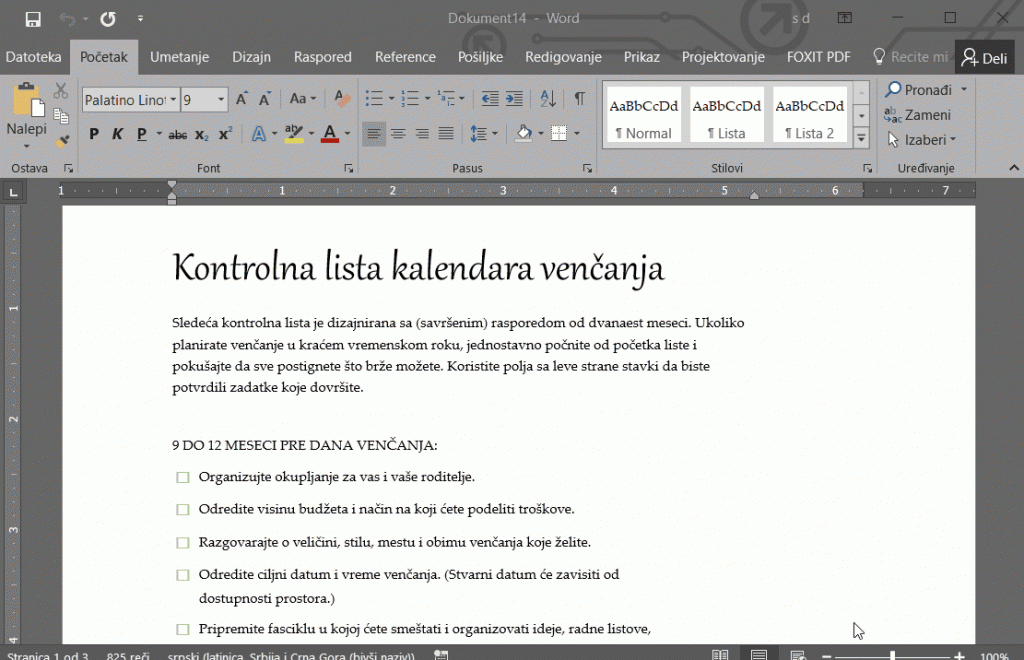Toggle underline with underlined P button
Image resolution: width=1024 pixels, height=660 pixels.
[142, 134]
